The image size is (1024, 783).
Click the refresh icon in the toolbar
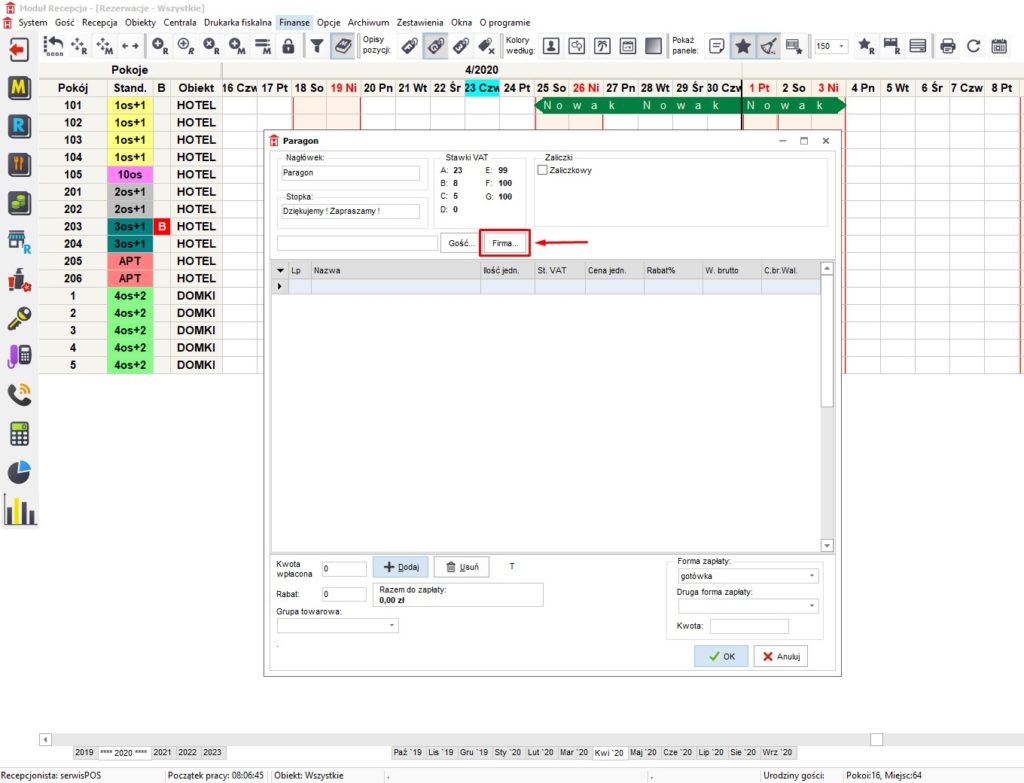tap(973, 46)
